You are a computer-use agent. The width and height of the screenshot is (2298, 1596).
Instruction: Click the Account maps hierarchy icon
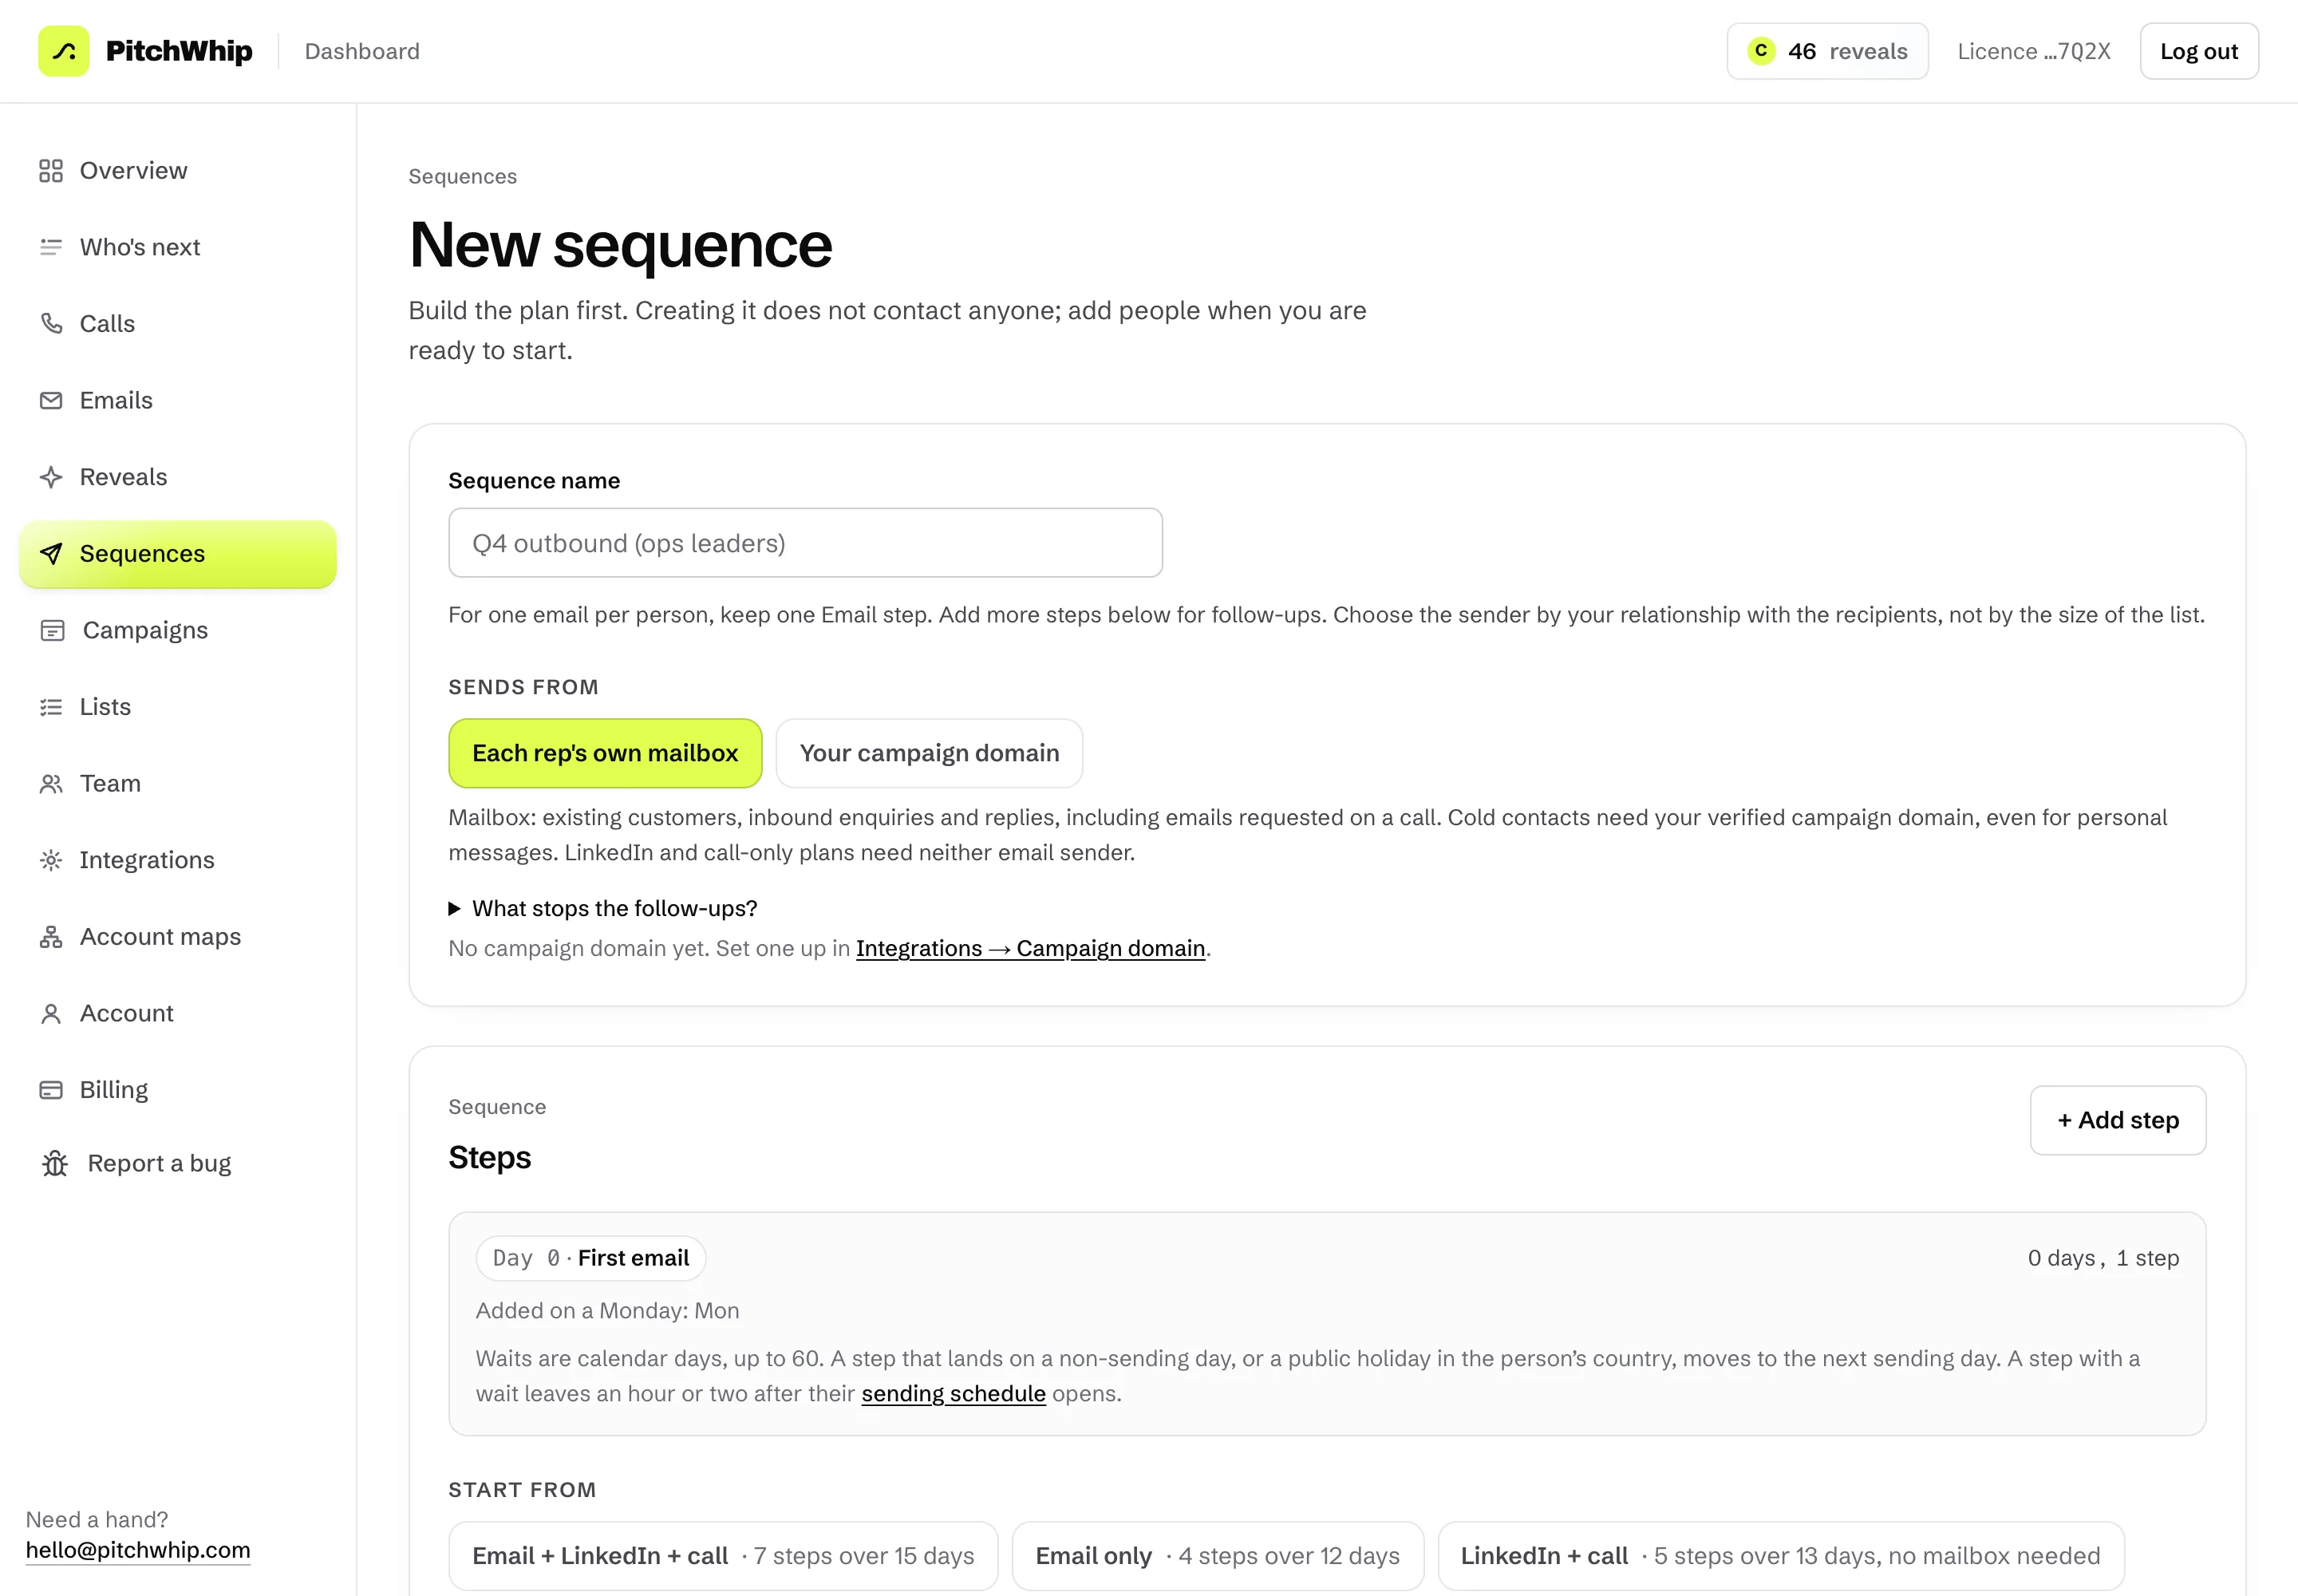pos(51,937)
